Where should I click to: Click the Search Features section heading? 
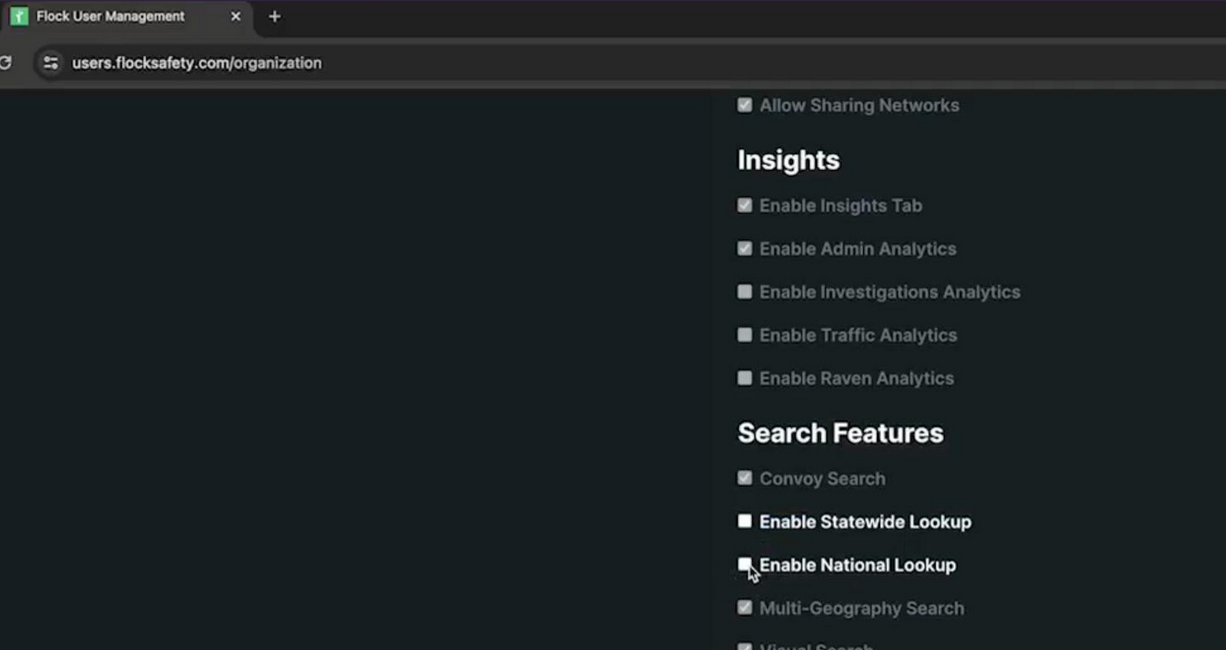[x=840, y=433]
